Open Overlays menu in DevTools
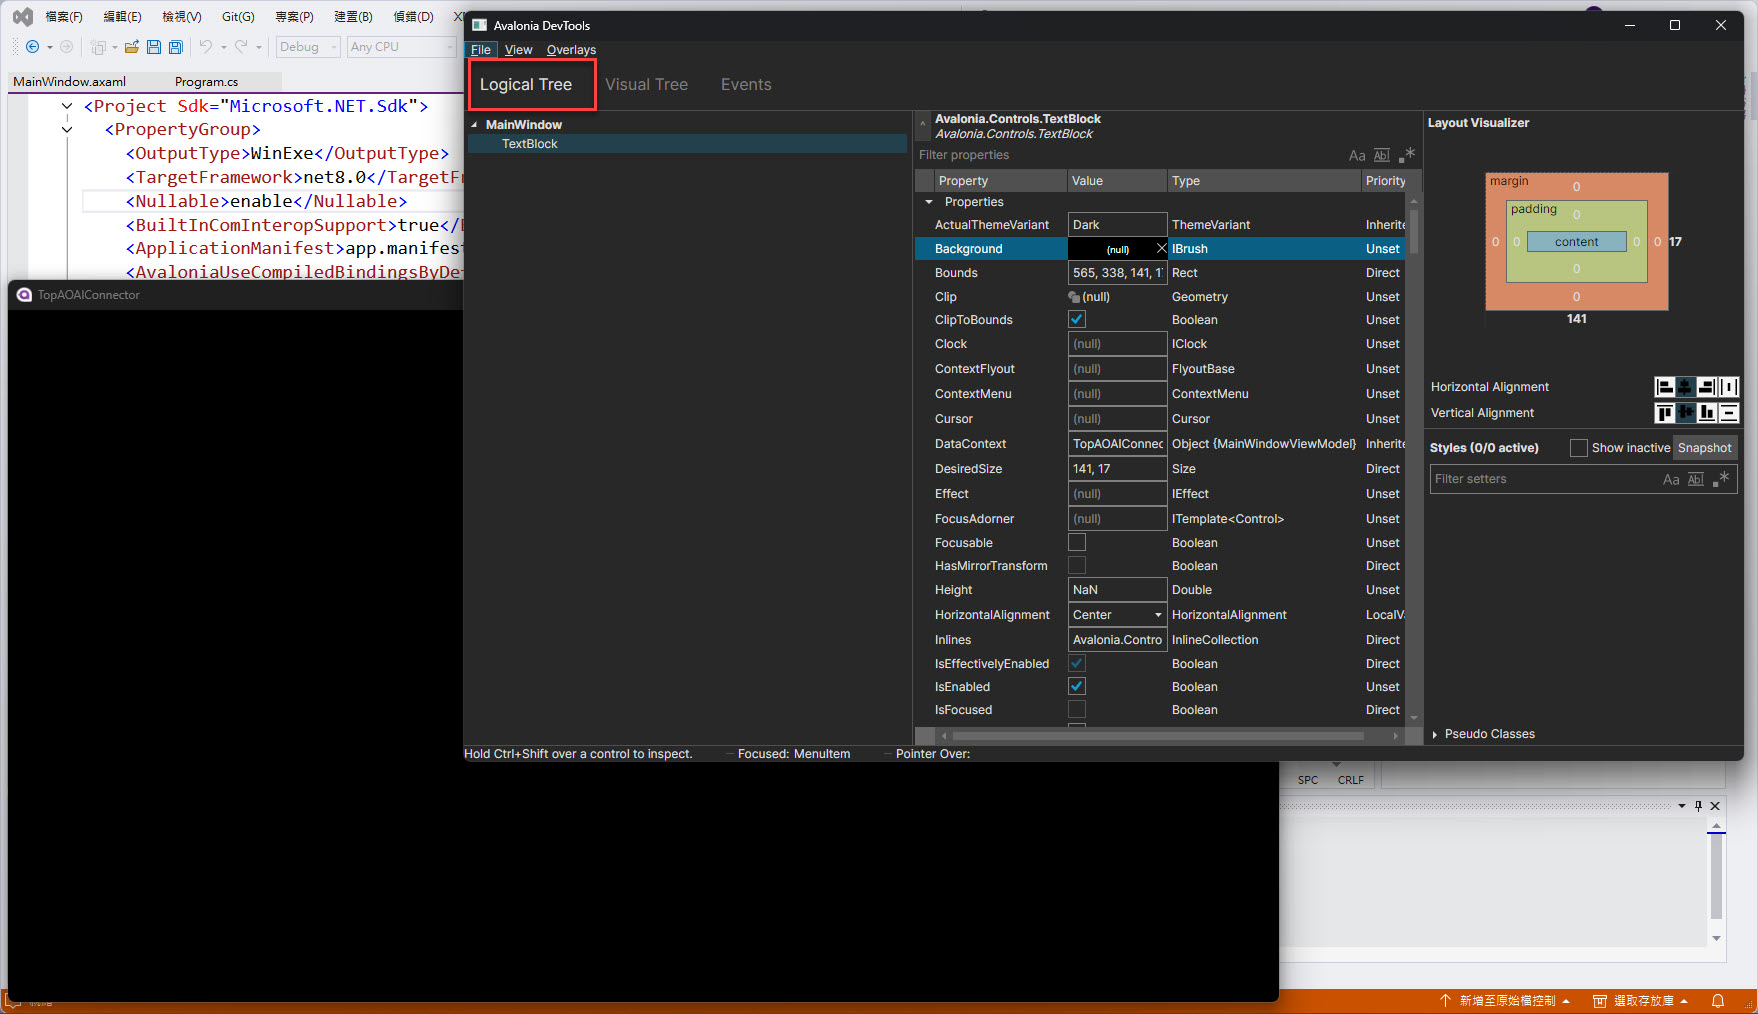The width and height of the screenshot is (1758, 1014). 571,50
